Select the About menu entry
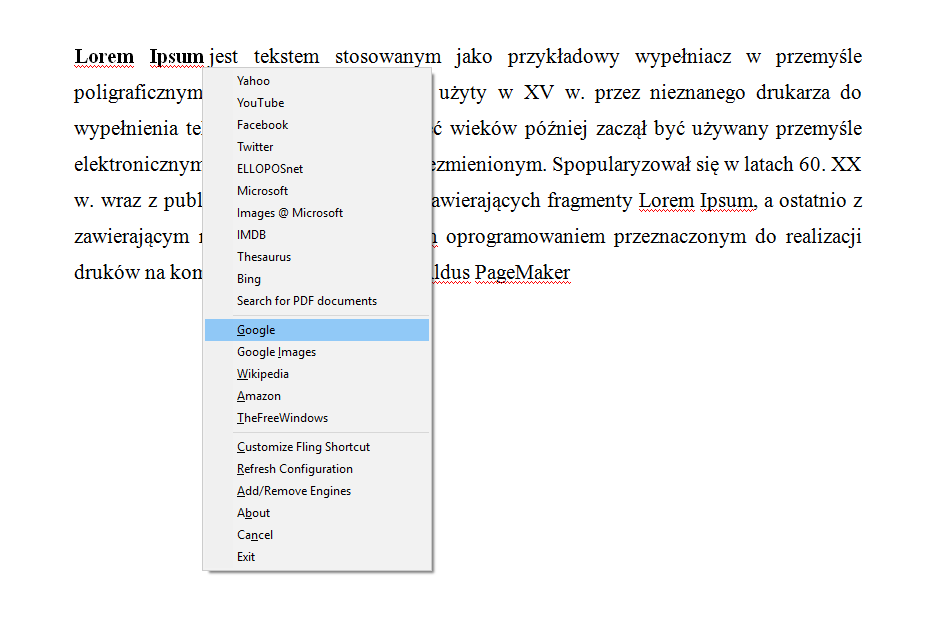This screenshot has width=935, height=618. [317, 513]
